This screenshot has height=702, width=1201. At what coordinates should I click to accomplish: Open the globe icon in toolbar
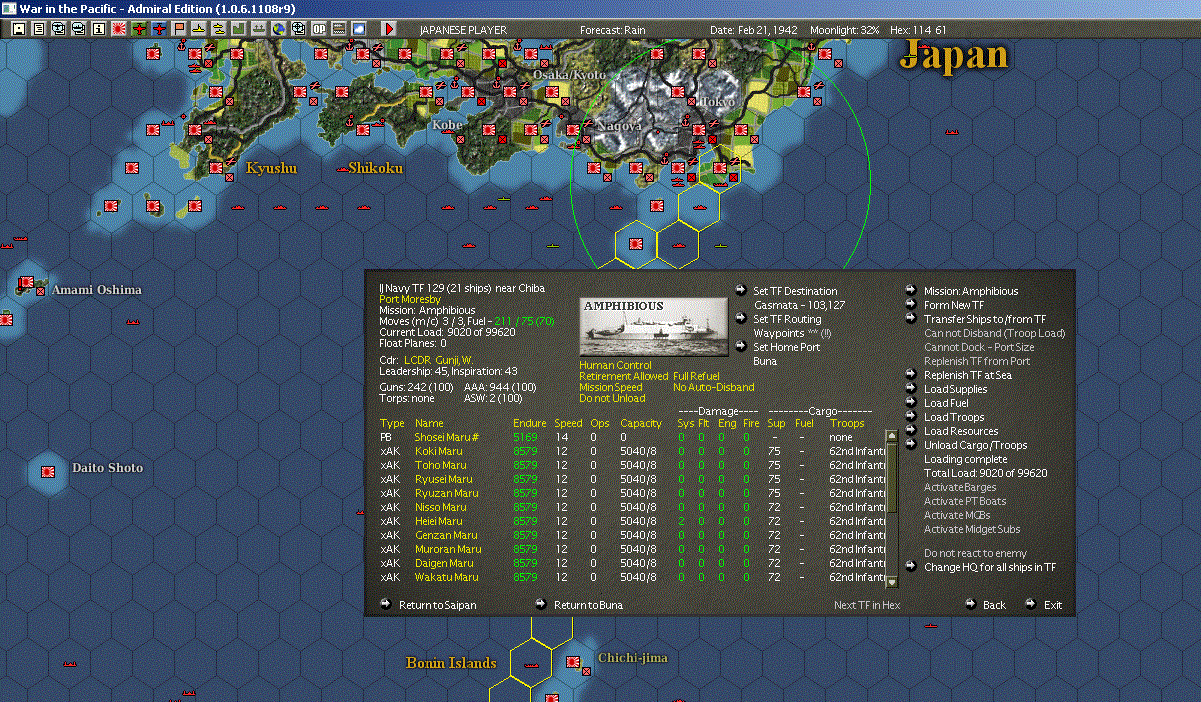click(x=278, y=29)
